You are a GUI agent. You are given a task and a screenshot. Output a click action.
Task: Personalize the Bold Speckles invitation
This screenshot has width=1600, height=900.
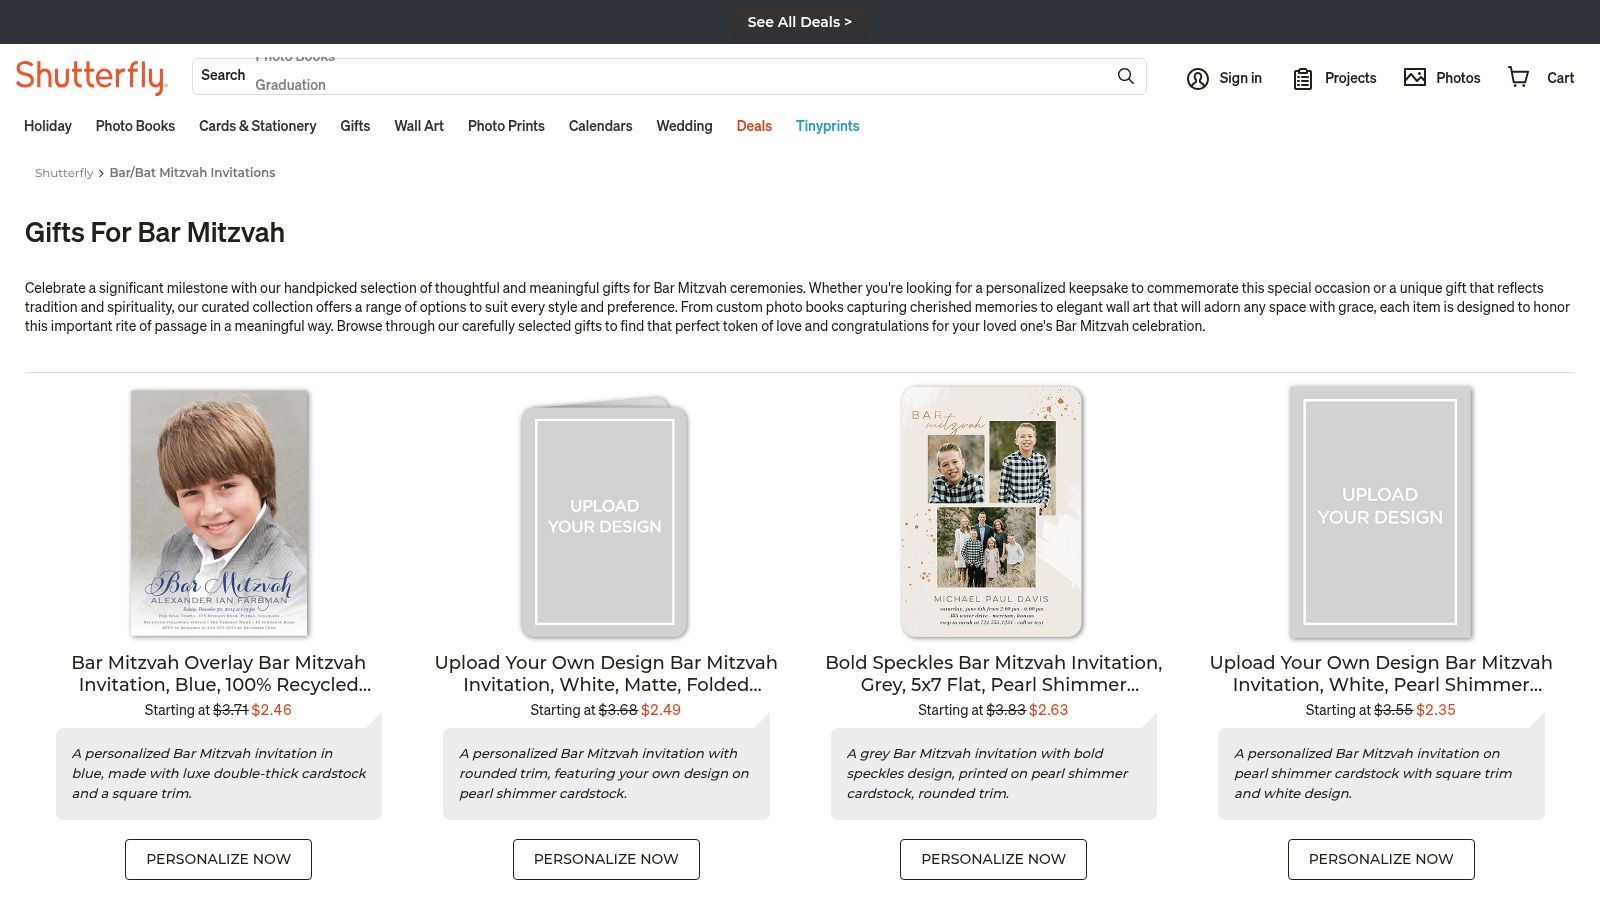coord(993,858)
